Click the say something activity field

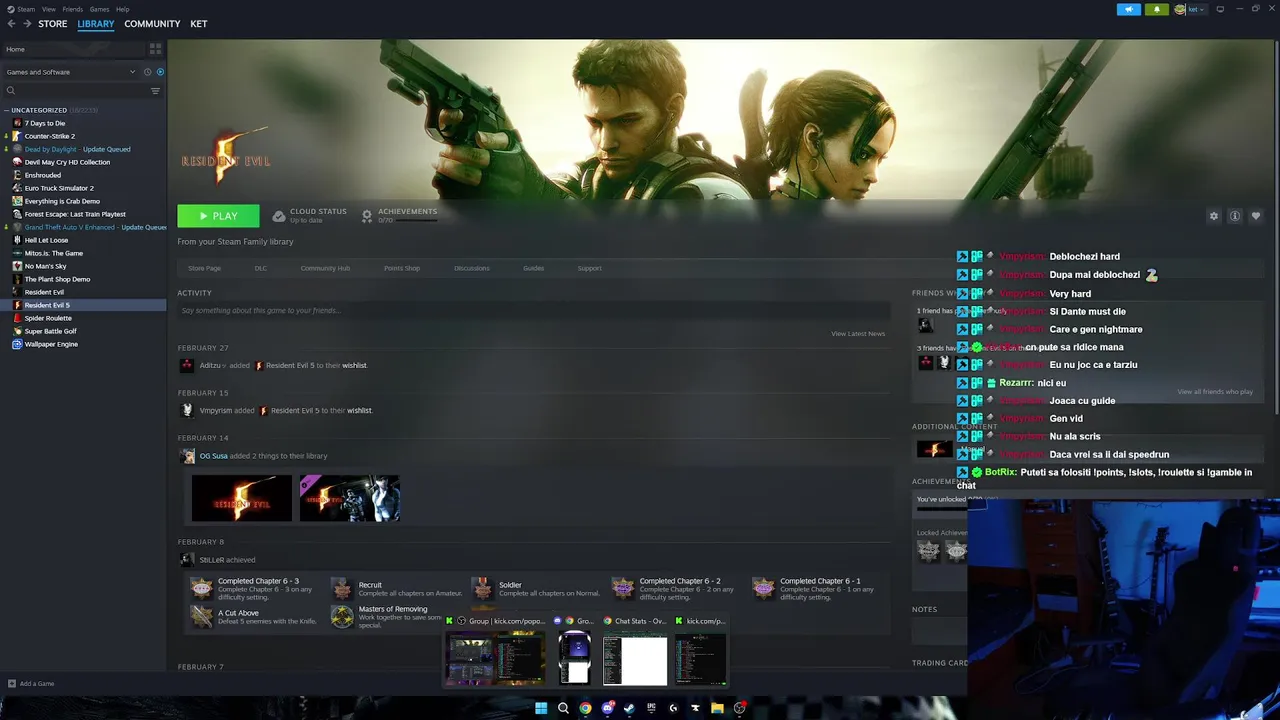pos(533,311)
